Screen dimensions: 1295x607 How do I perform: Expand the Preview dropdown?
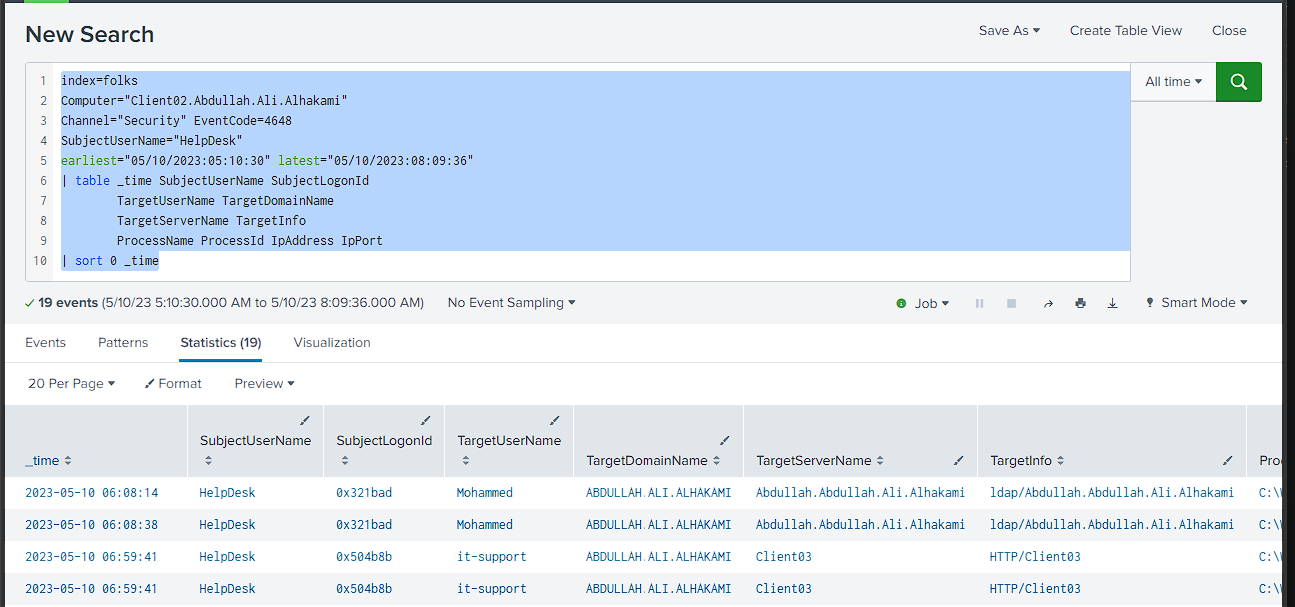[264, 384]
